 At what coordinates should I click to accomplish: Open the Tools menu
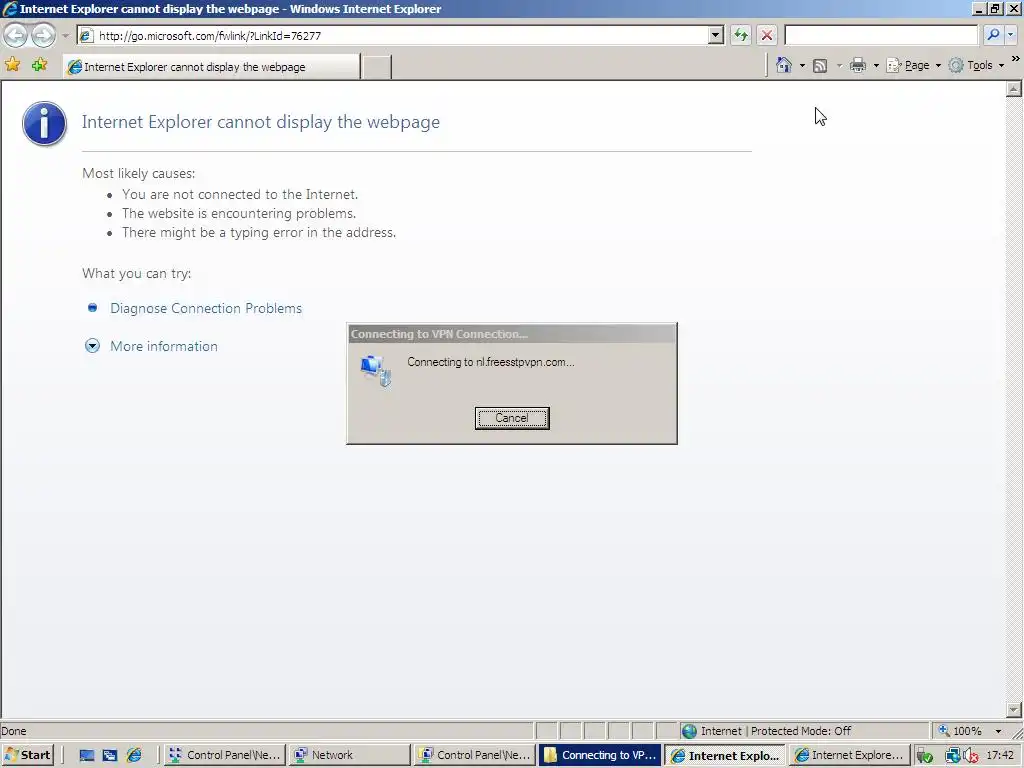976,65
